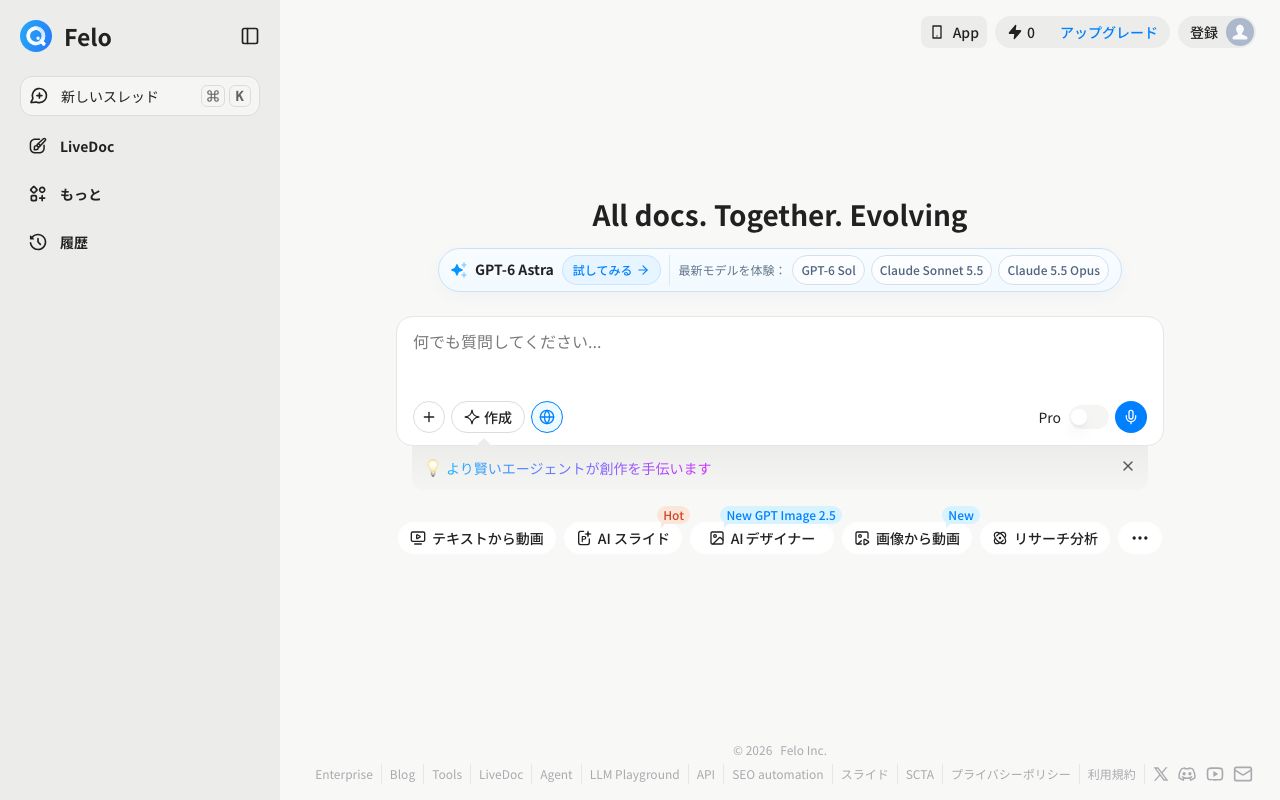Open the Tools footer link
The height and width of the screenshot is (800, 1280).
[447, 774]
